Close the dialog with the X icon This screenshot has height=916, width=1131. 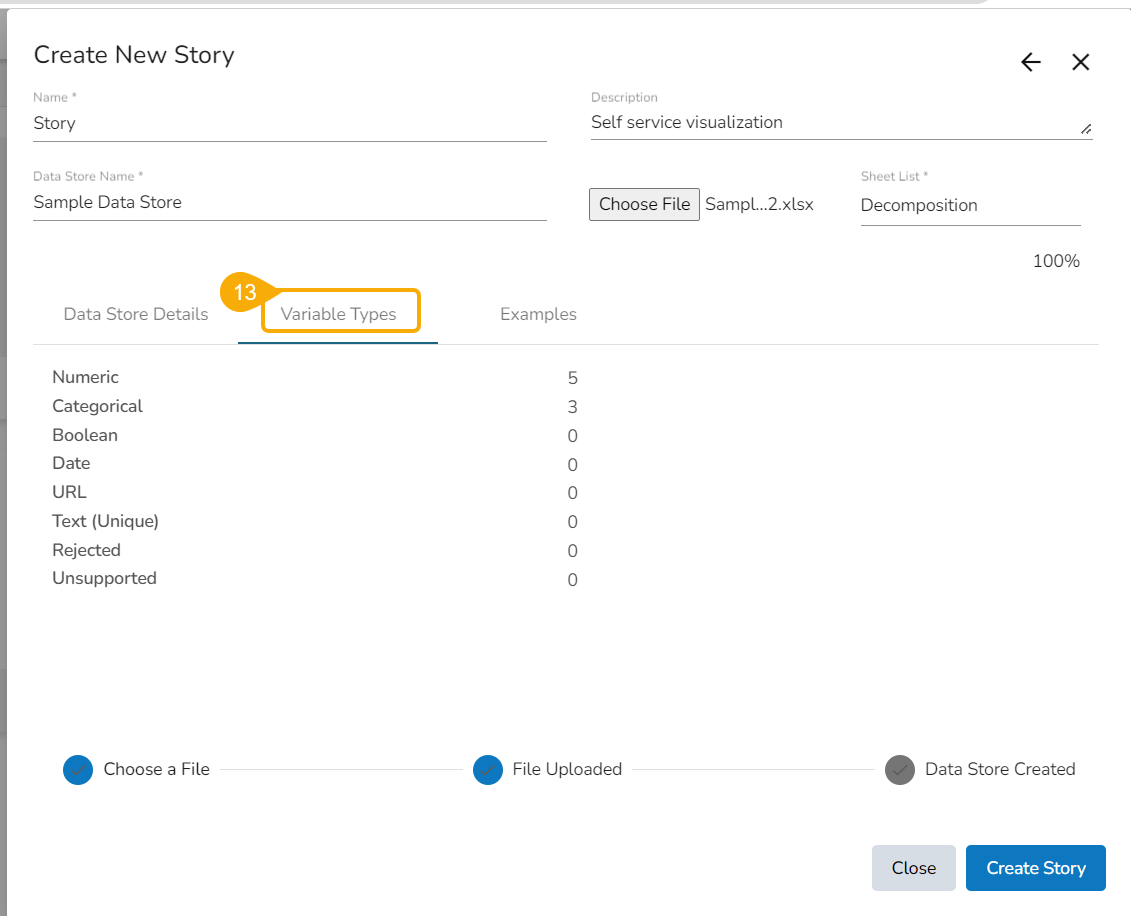(x=1081, y=62)
